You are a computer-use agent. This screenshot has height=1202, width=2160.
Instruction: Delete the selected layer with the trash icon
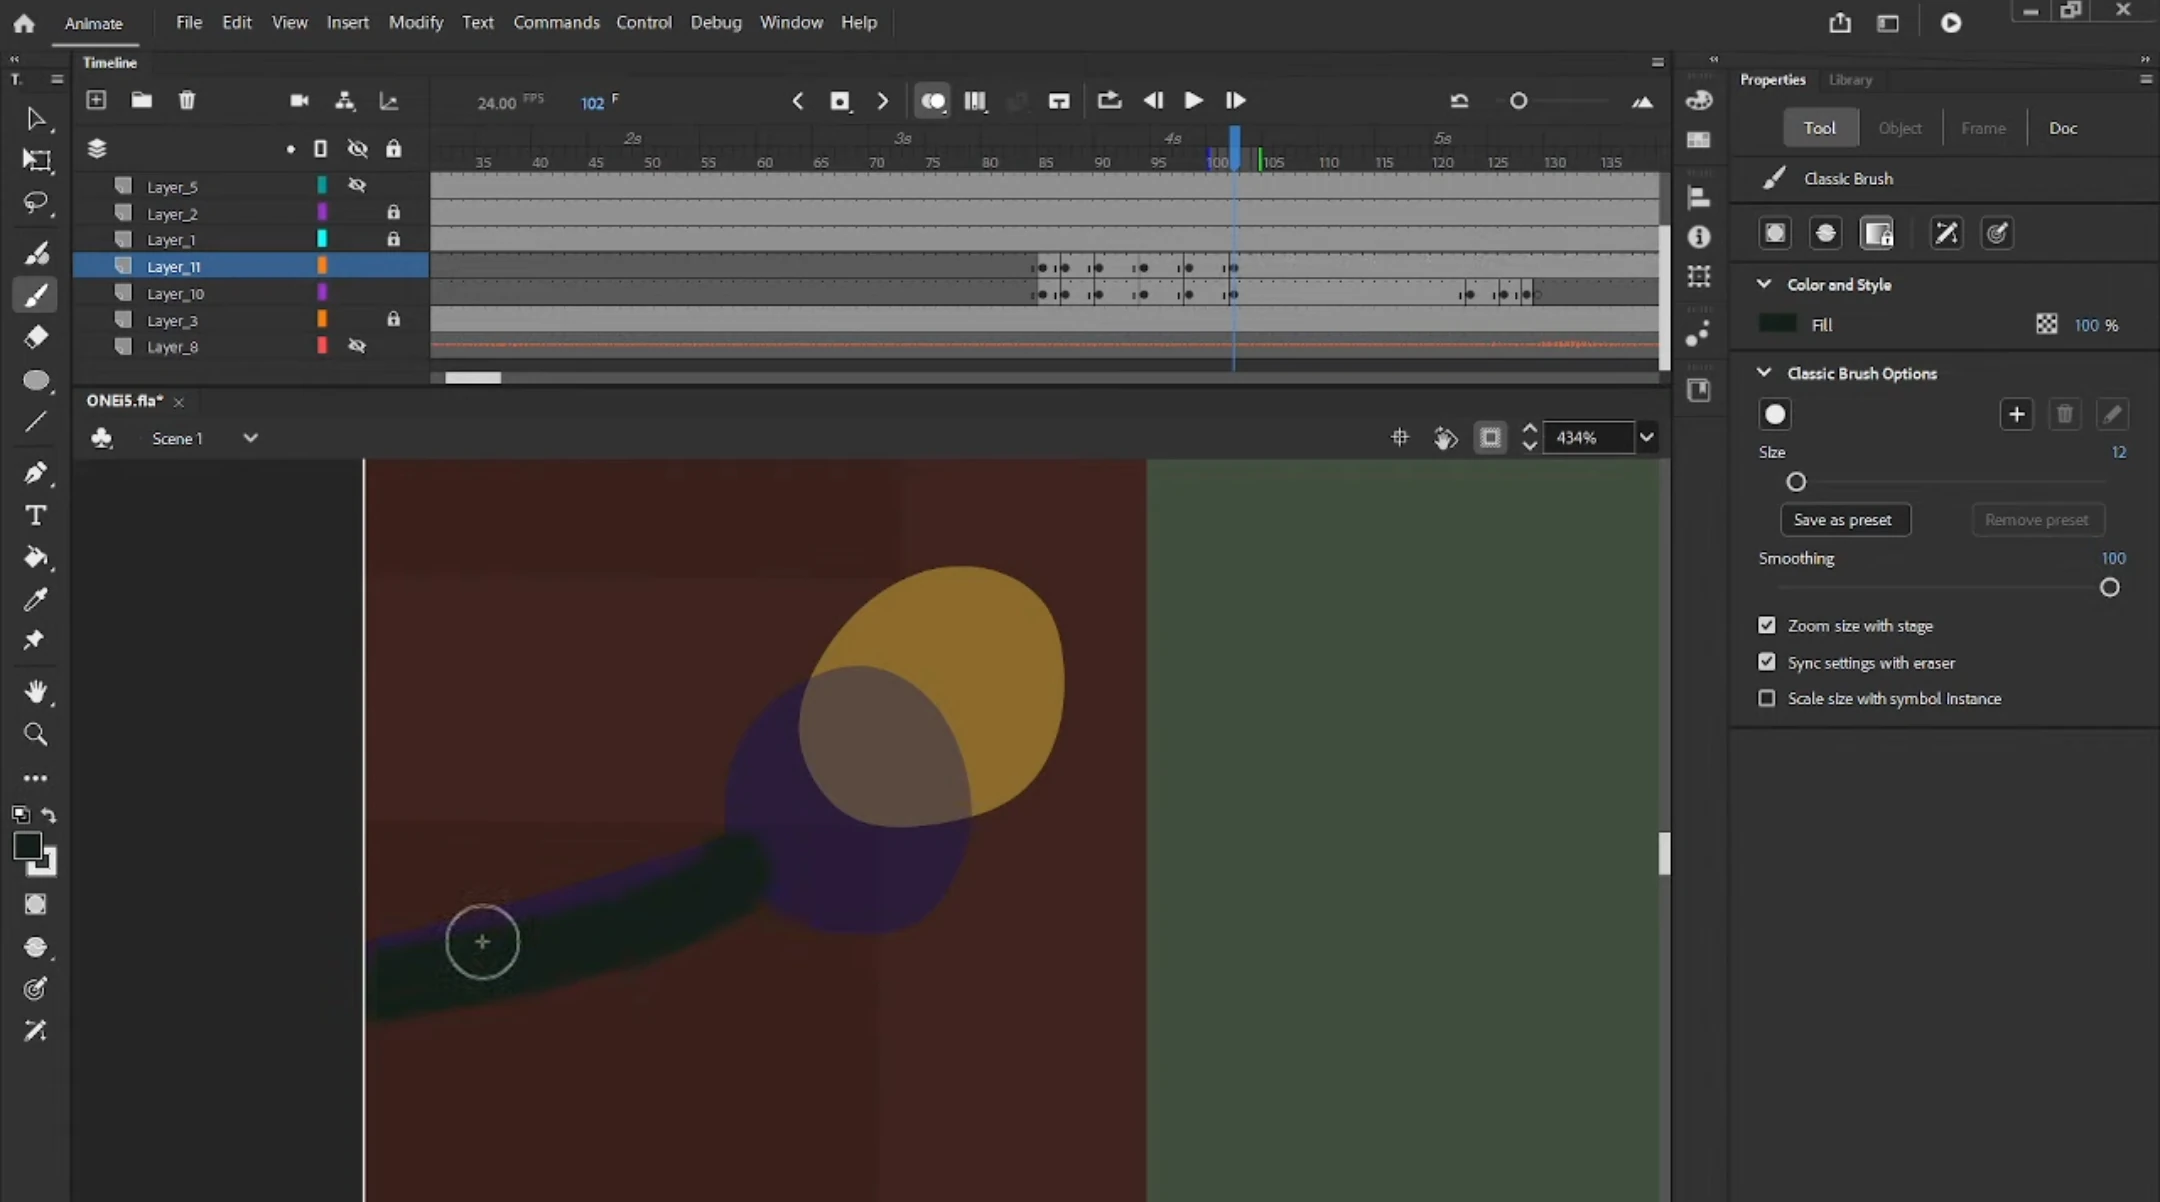[187, 100]
